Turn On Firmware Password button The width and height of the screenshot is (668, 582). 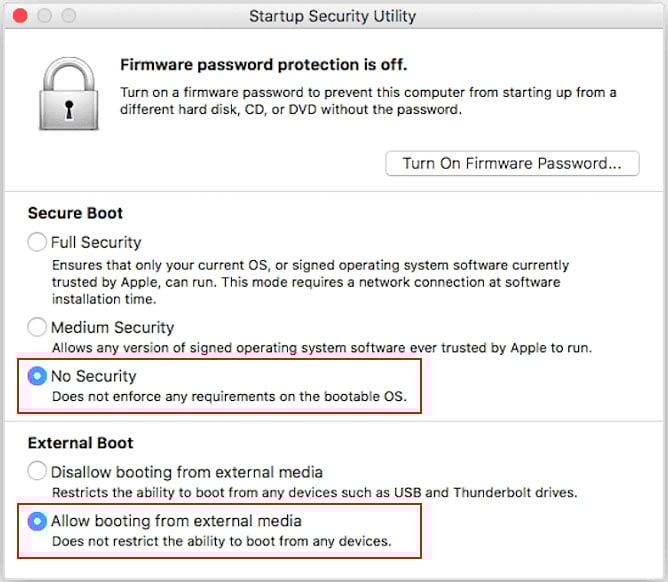512,163
